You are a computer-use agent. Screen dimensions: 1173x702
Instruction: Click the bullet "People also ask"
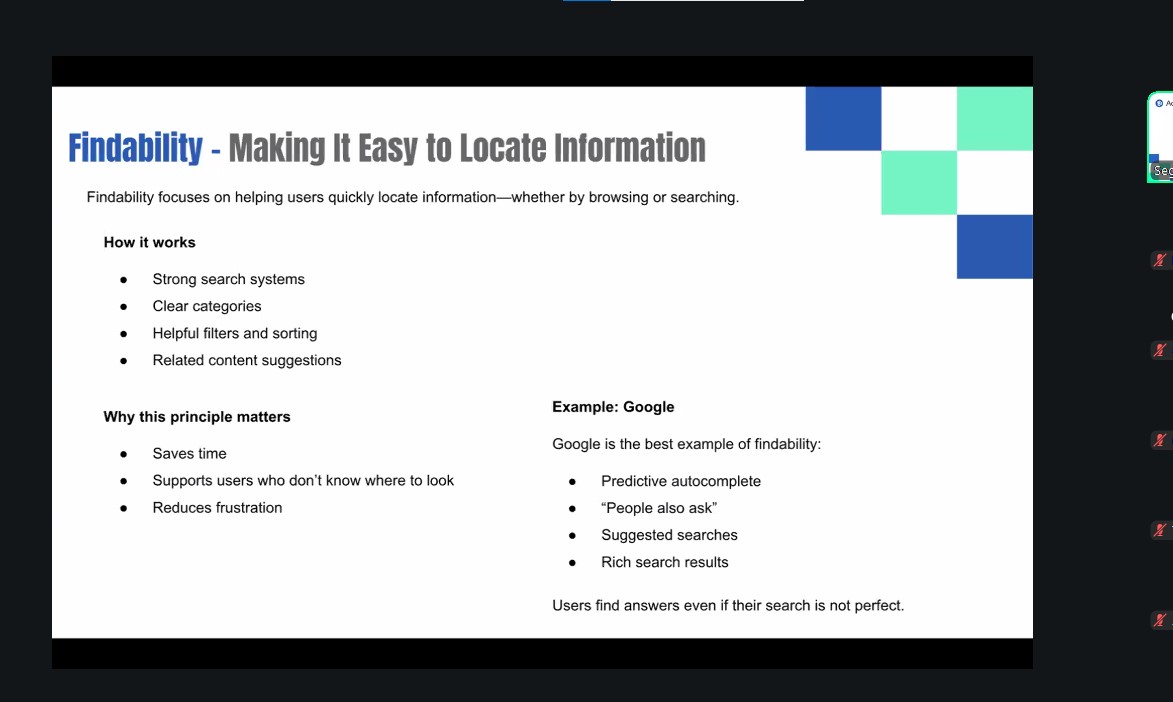click(x=659, y=508)
